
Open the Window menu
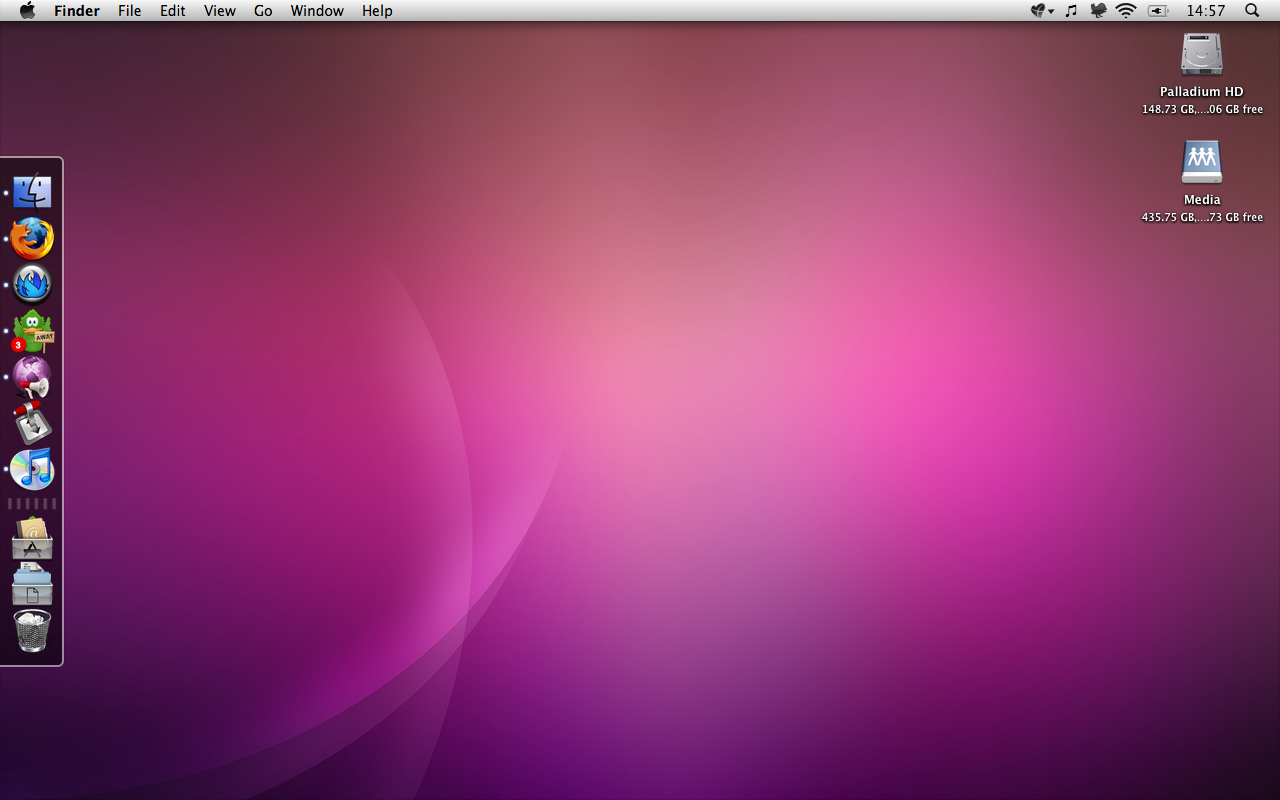317,11
